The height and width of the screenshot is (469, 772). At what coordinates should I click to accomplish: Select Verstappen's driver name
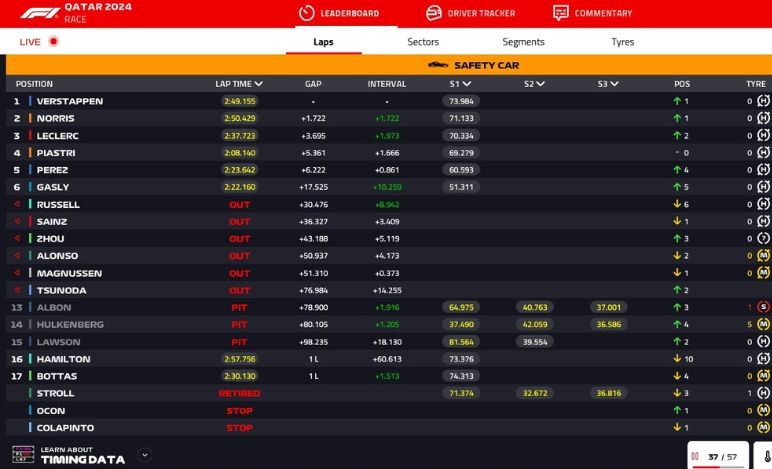pos(70,101)
